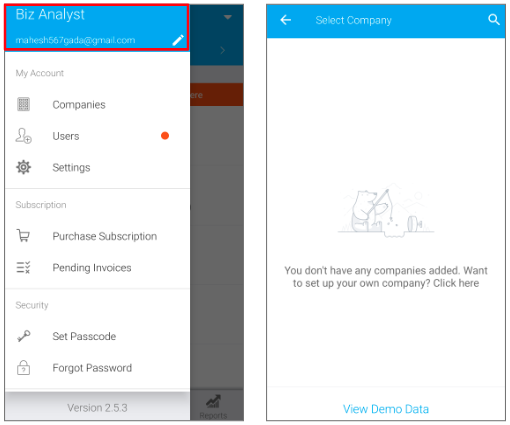Expand the dimmed dropdown arrow at top
This screenshot has height=425, width=510.
228,17
